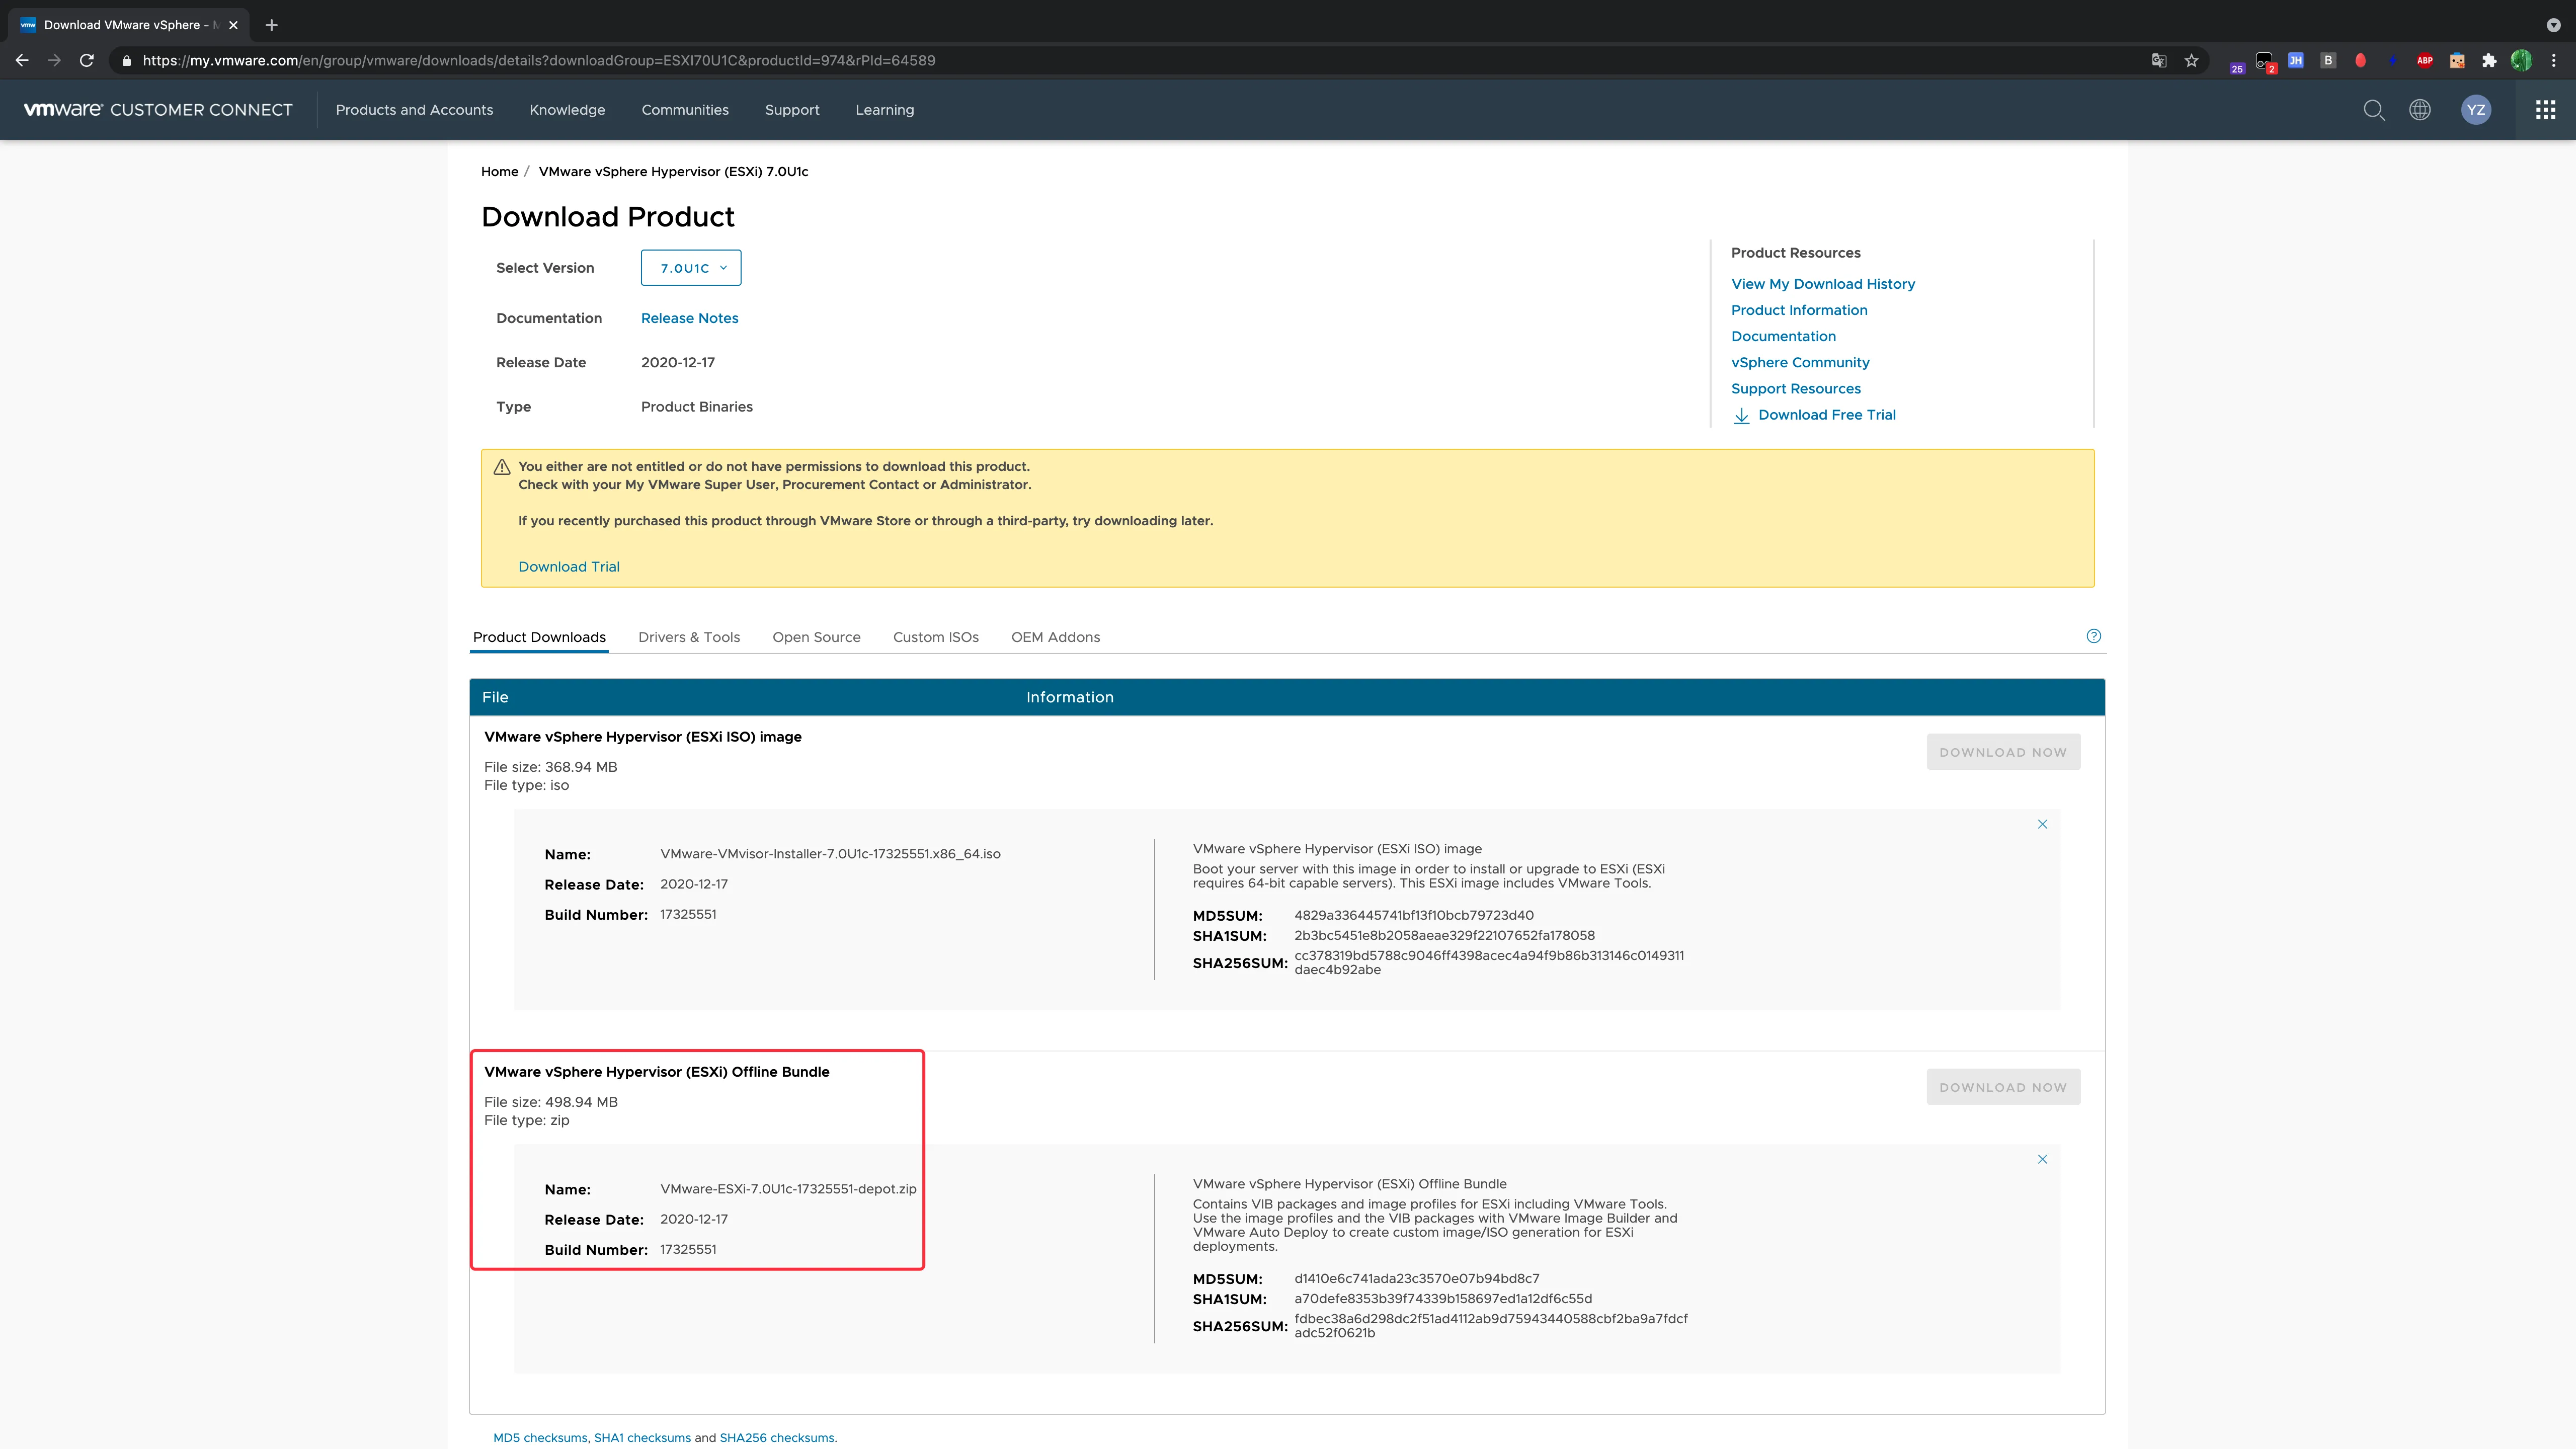Open Chrome three-dot menu
2576x1449 pixels.
pyautogui.click(x=2553, y=61)
